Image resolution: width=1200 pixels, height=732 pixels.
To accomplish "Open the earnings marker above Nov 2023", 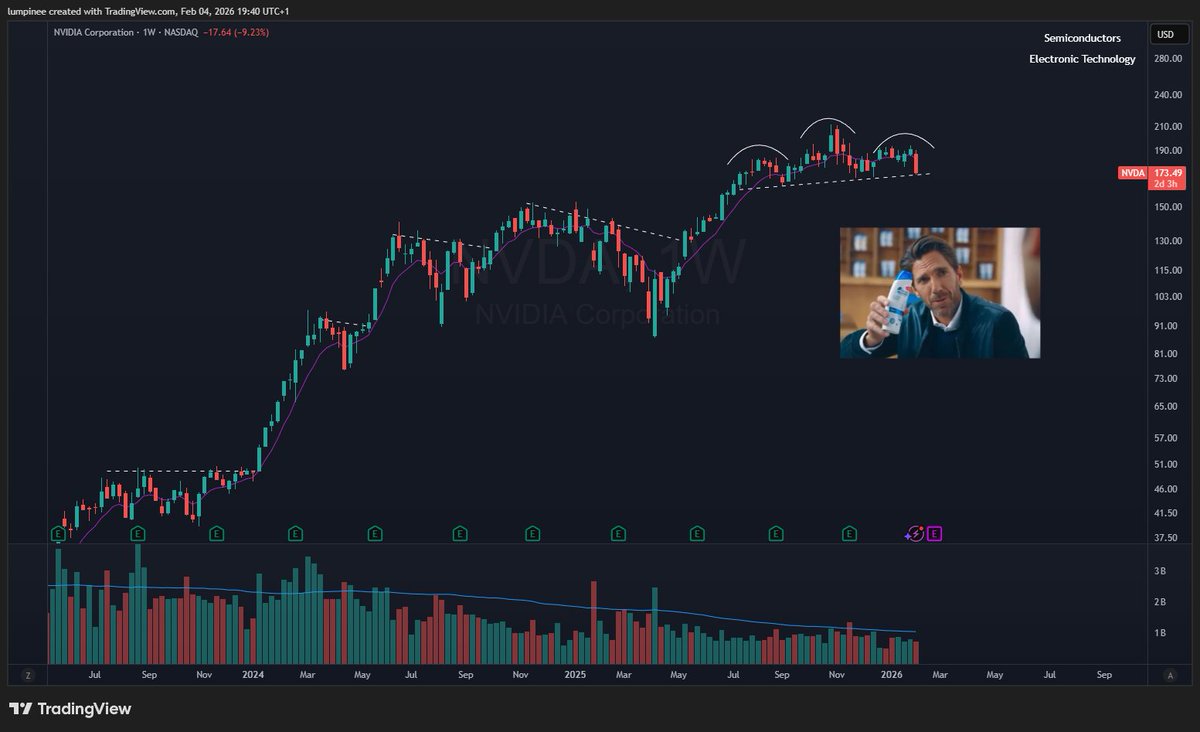I will [216, 534].
